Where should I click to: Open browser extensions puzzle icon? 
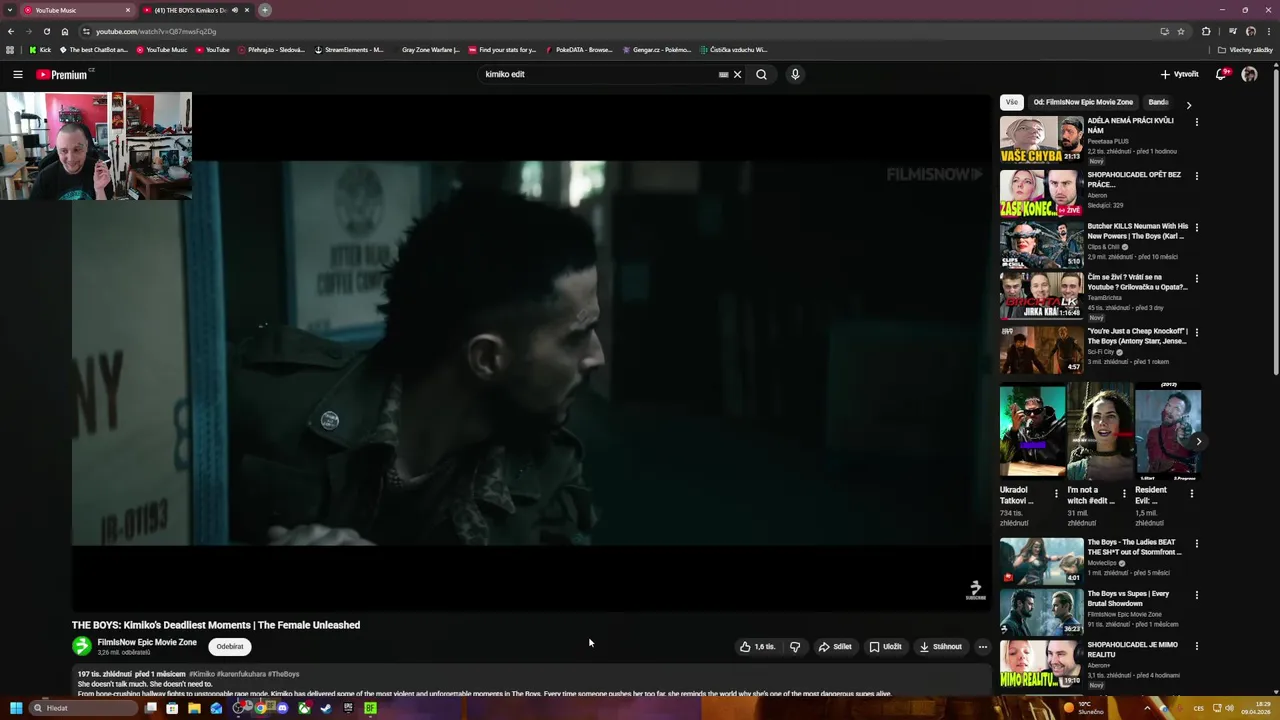click(x=1206, y=31)
